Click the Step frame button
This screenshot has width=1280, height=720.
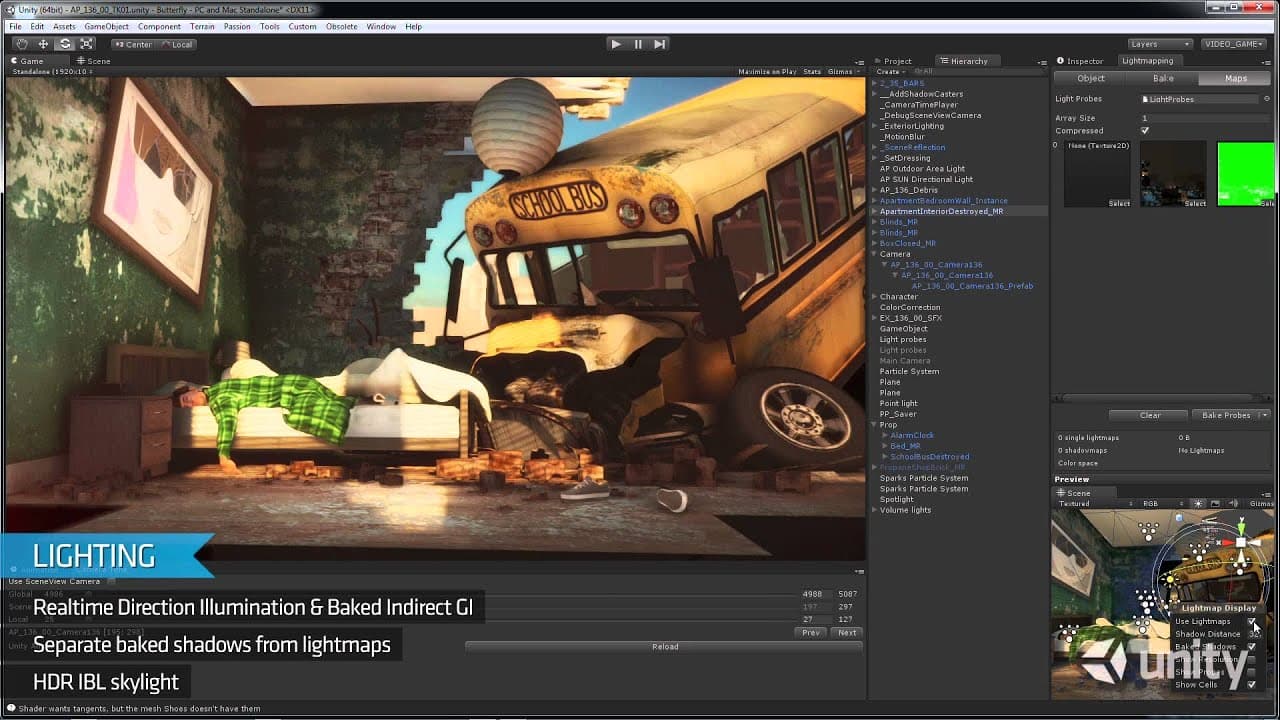pos(660,44)
